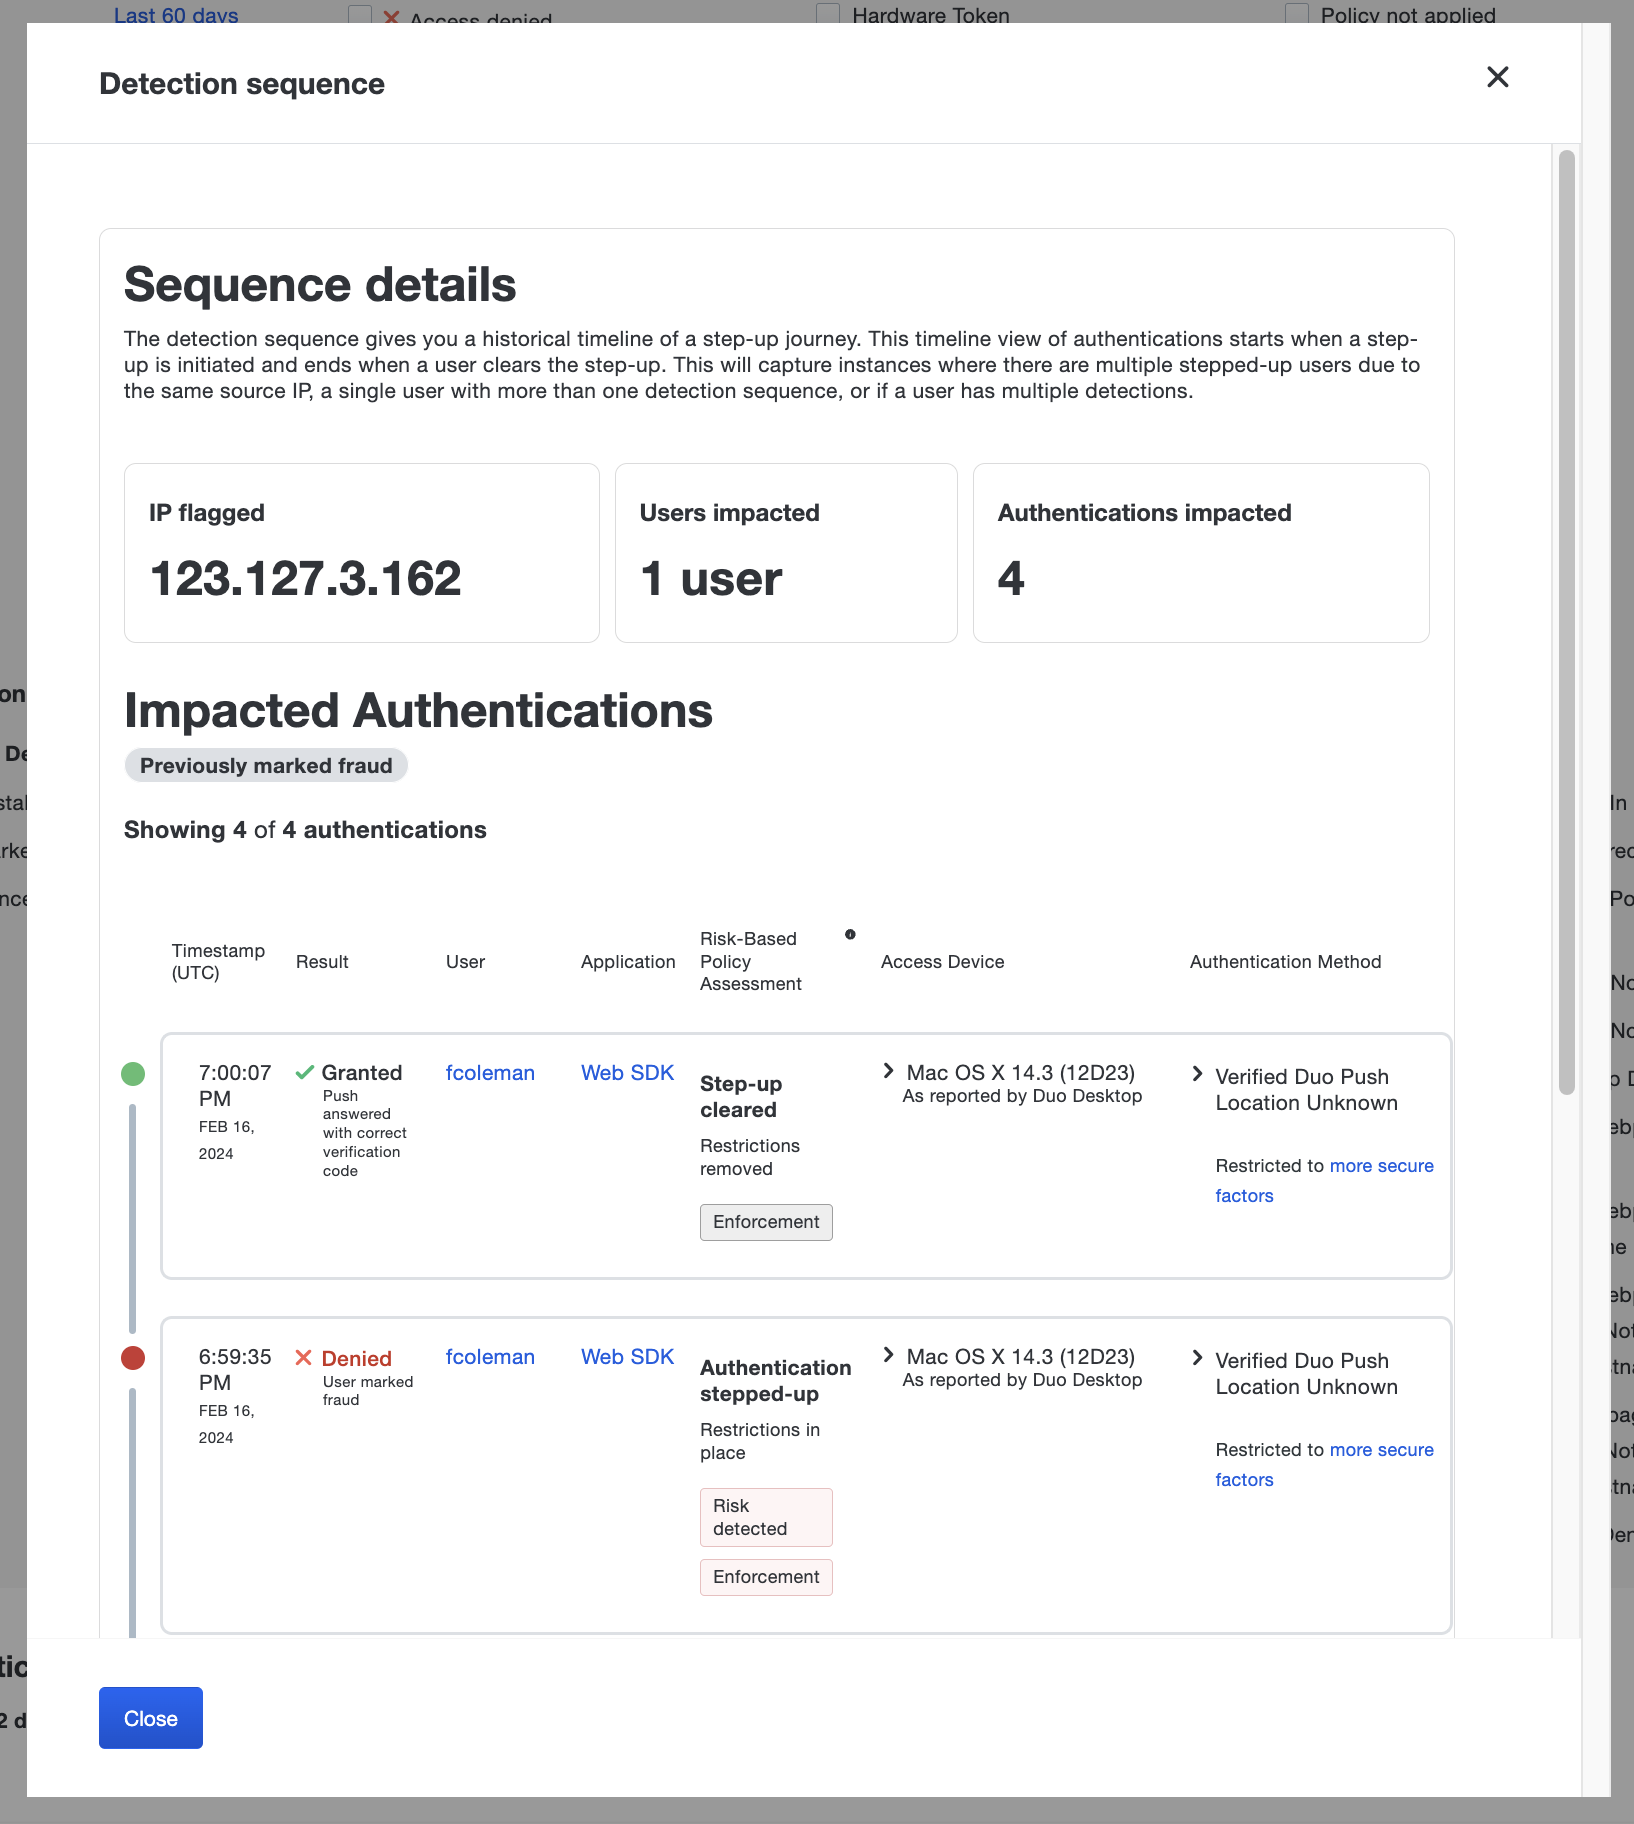Dismiss the Detection sequence modal with the X
The width and height of the screenshot is (1634, 1824).
(x=1498, y=77)
